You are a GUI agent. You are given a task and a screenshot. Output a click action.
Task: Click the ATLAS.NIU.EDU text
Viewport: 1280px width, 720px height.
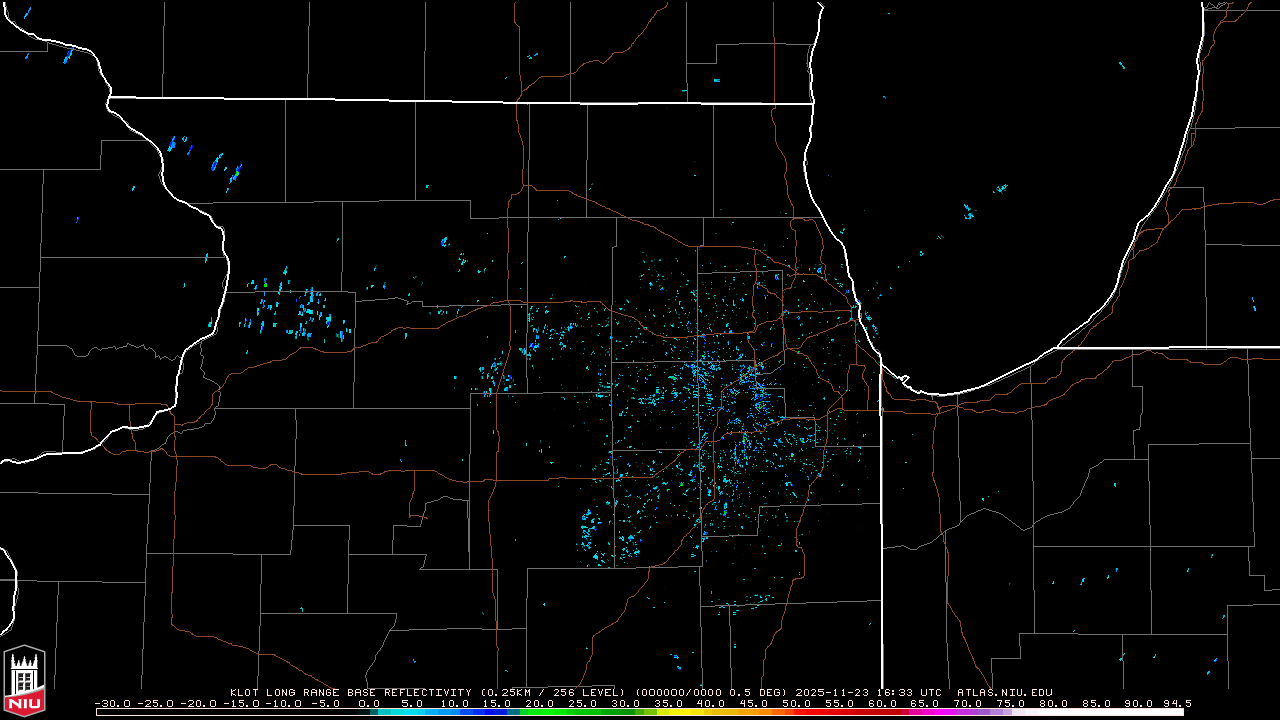pos(1004,692)
